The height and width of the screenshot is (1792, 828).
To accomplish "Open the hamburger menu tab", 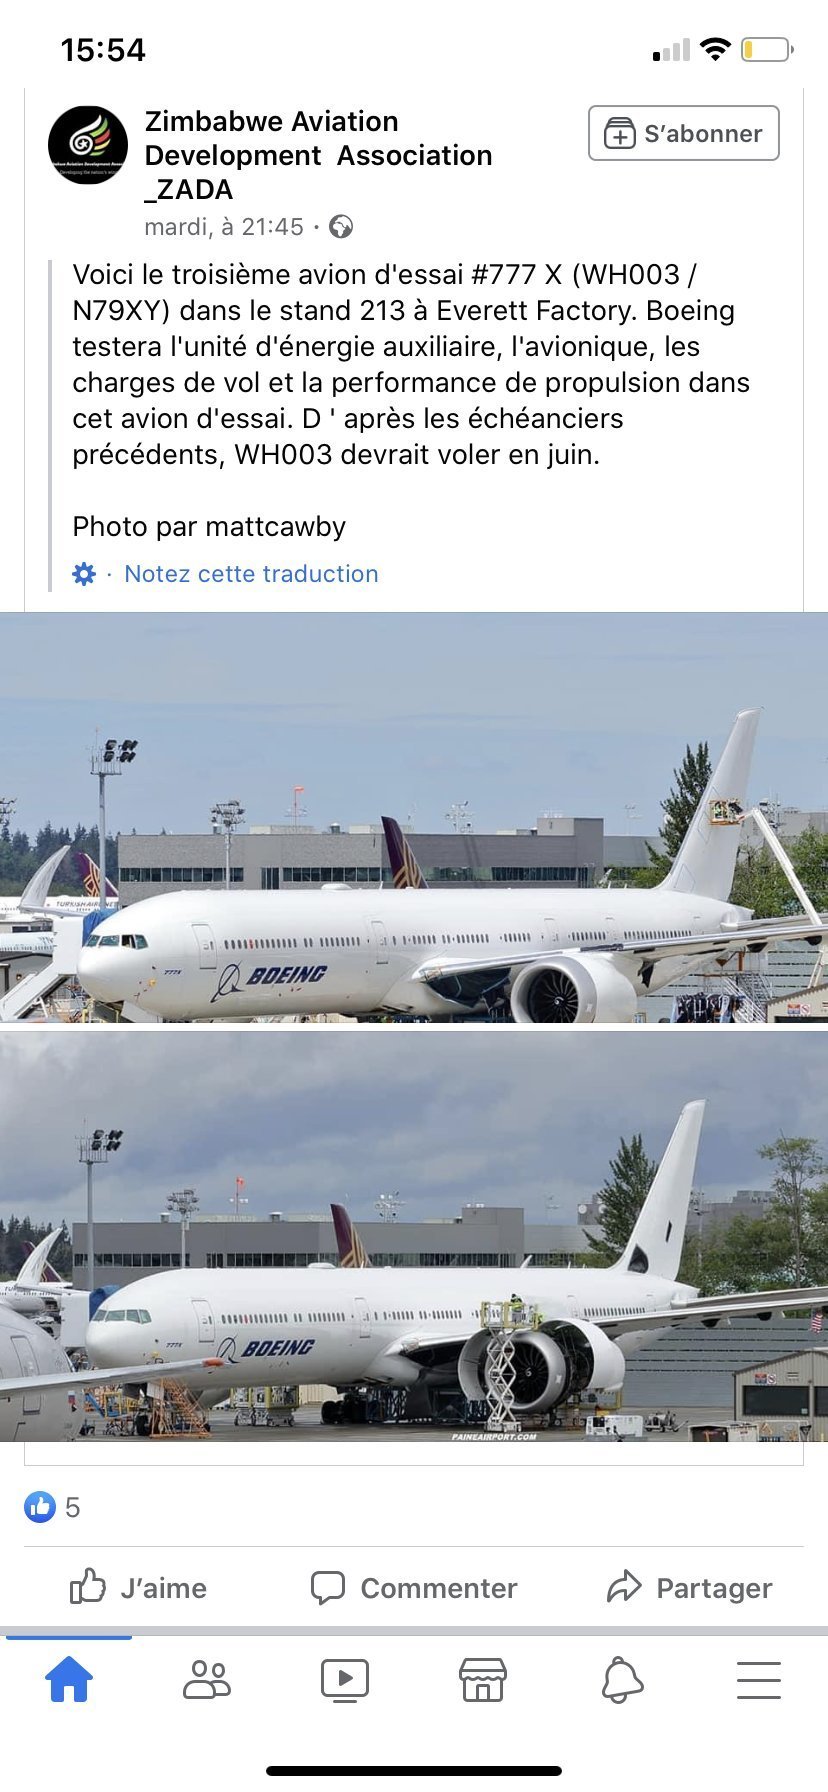I will coord(759,1680).
